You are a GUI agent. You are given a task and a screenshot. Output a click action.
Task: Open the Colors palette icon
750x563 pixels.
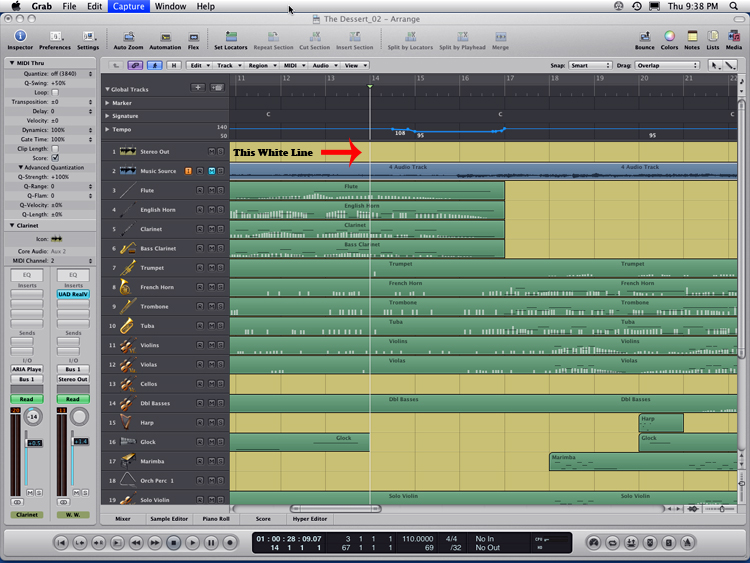(x=669, y=36)
